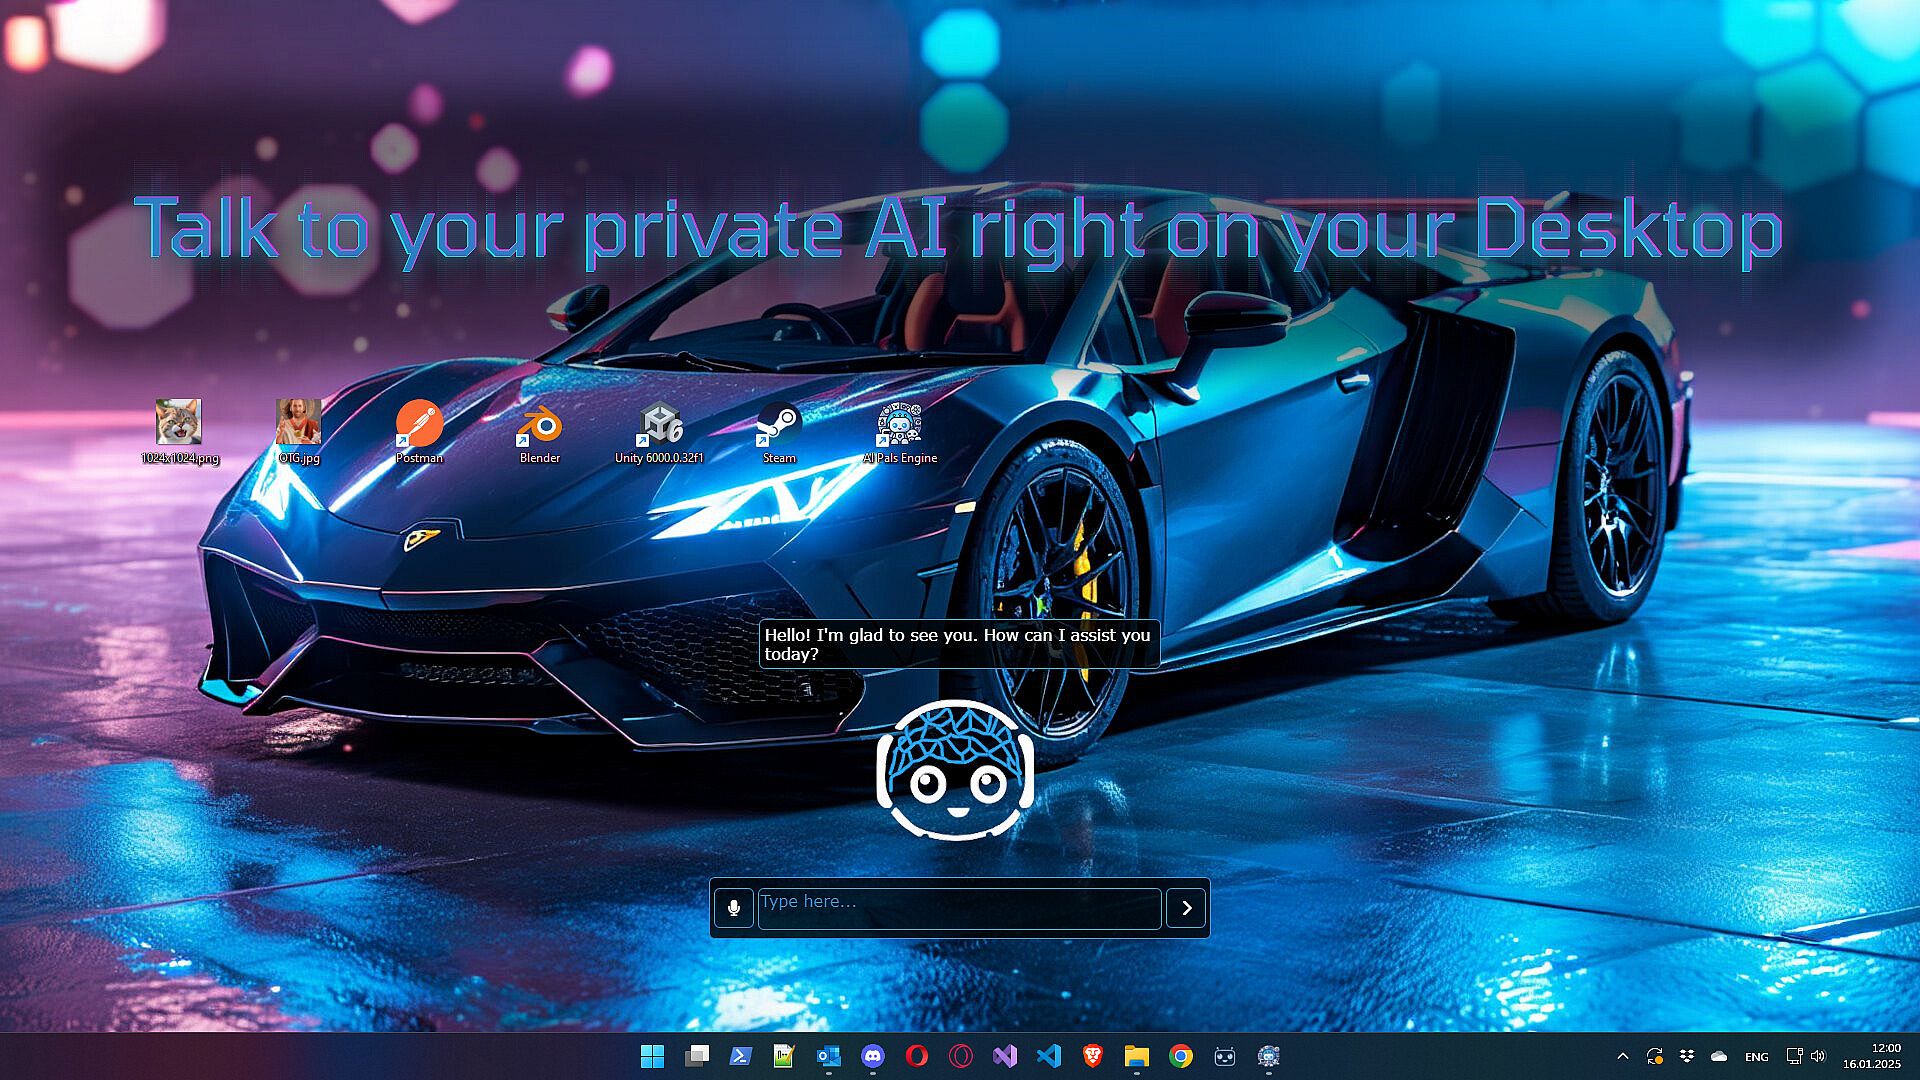This screenshot has width=1920, height=1080.
Task: Expand the hidden system tray icons
Action: tap(1622, 1056)
